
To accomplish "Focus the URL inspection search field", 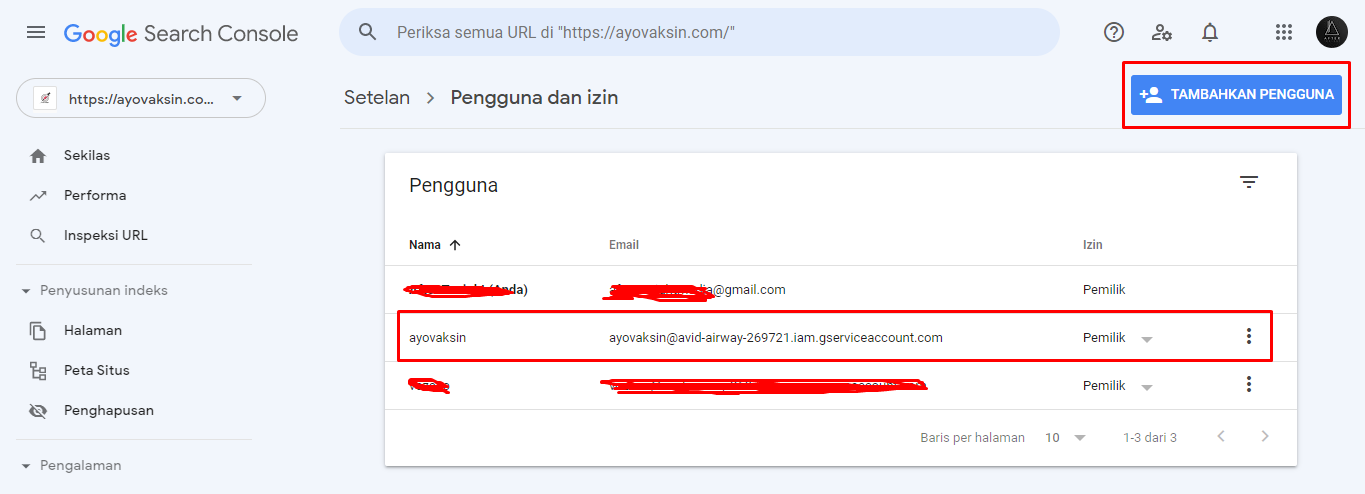I will [699, 32].
